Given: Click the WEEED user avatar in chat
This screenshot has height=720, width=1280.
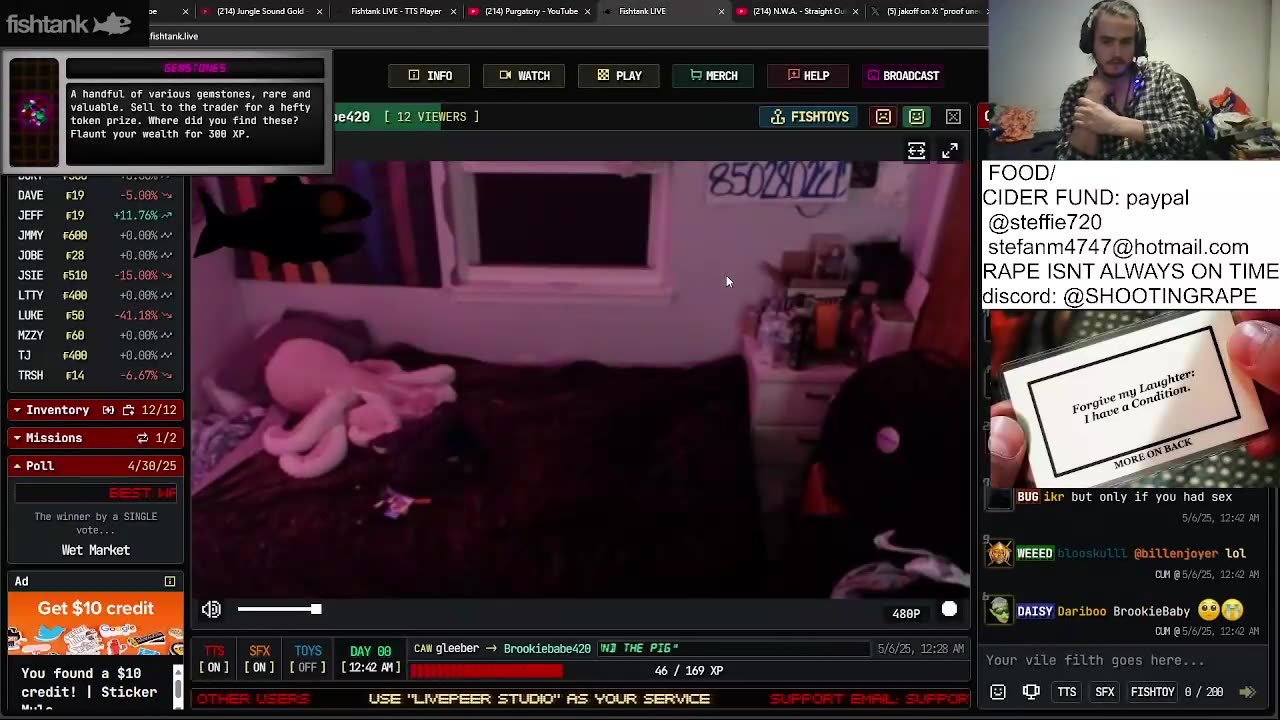Looking at the screenshot, I should [x=1000, y=553].
